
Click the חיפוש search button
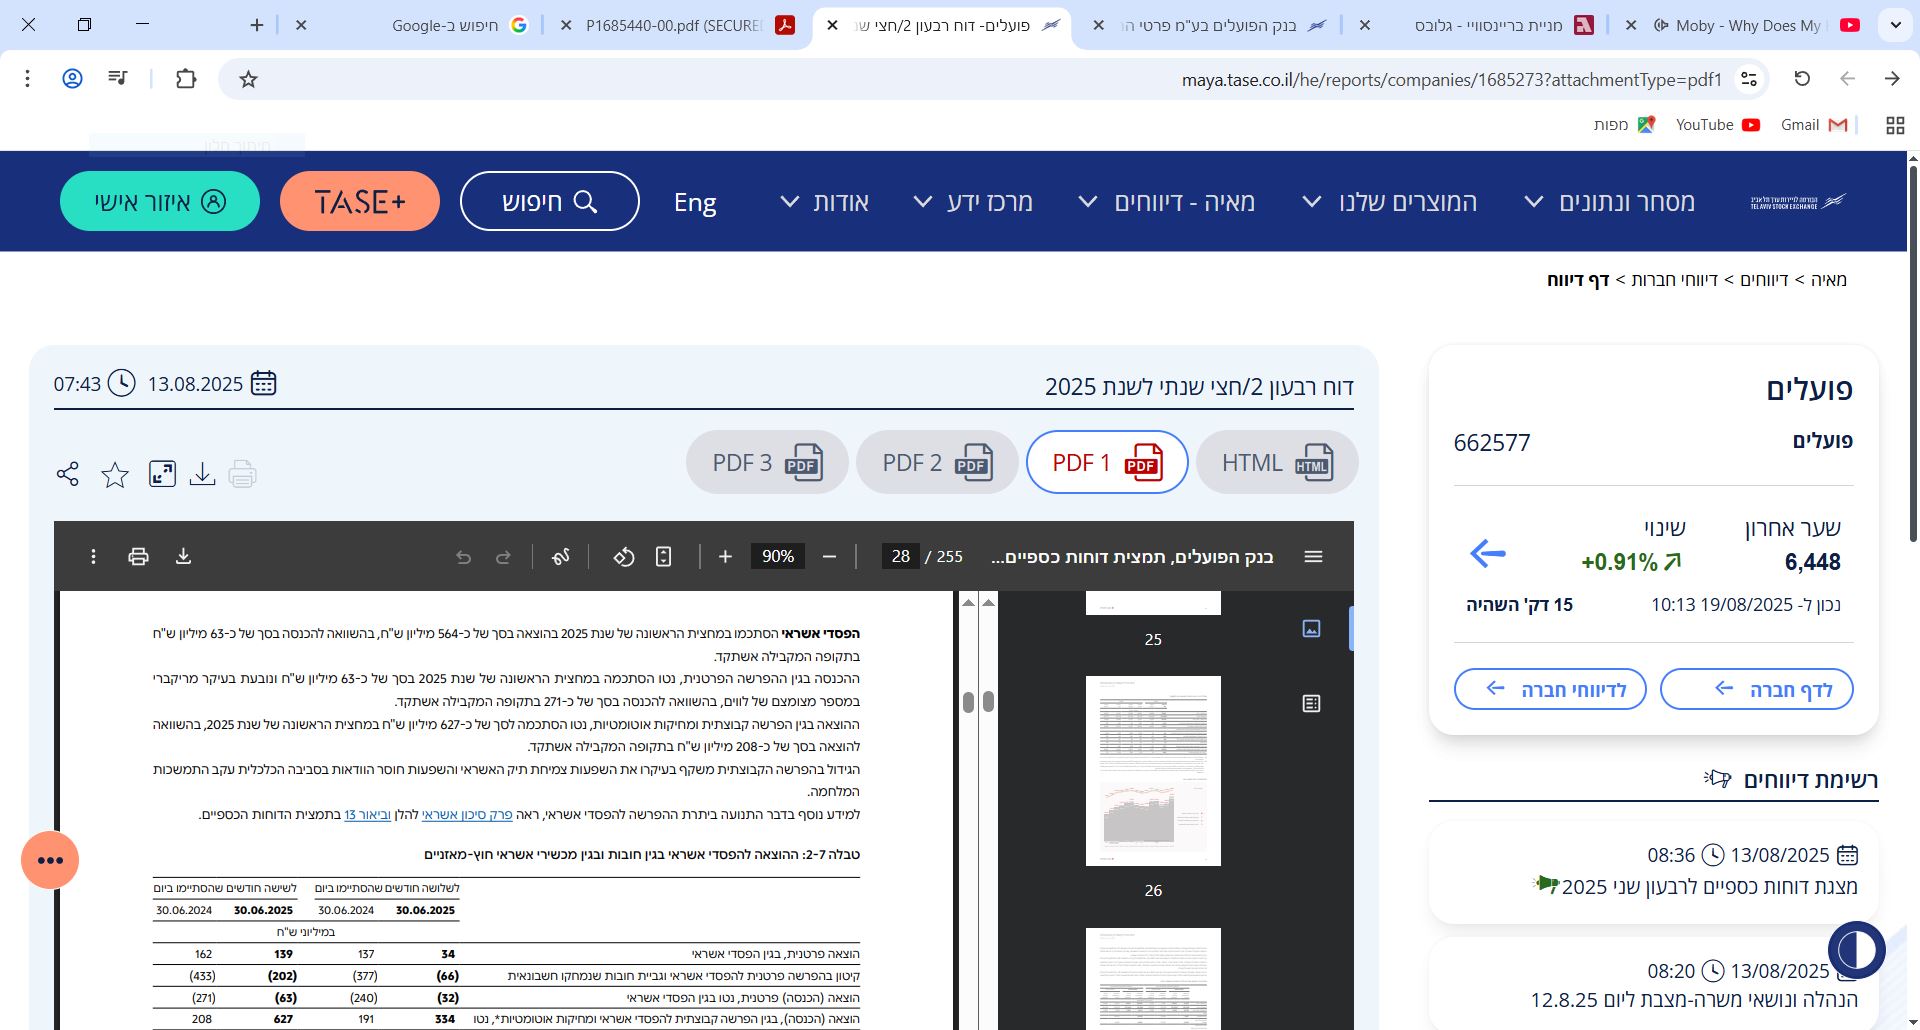[549, 201]
